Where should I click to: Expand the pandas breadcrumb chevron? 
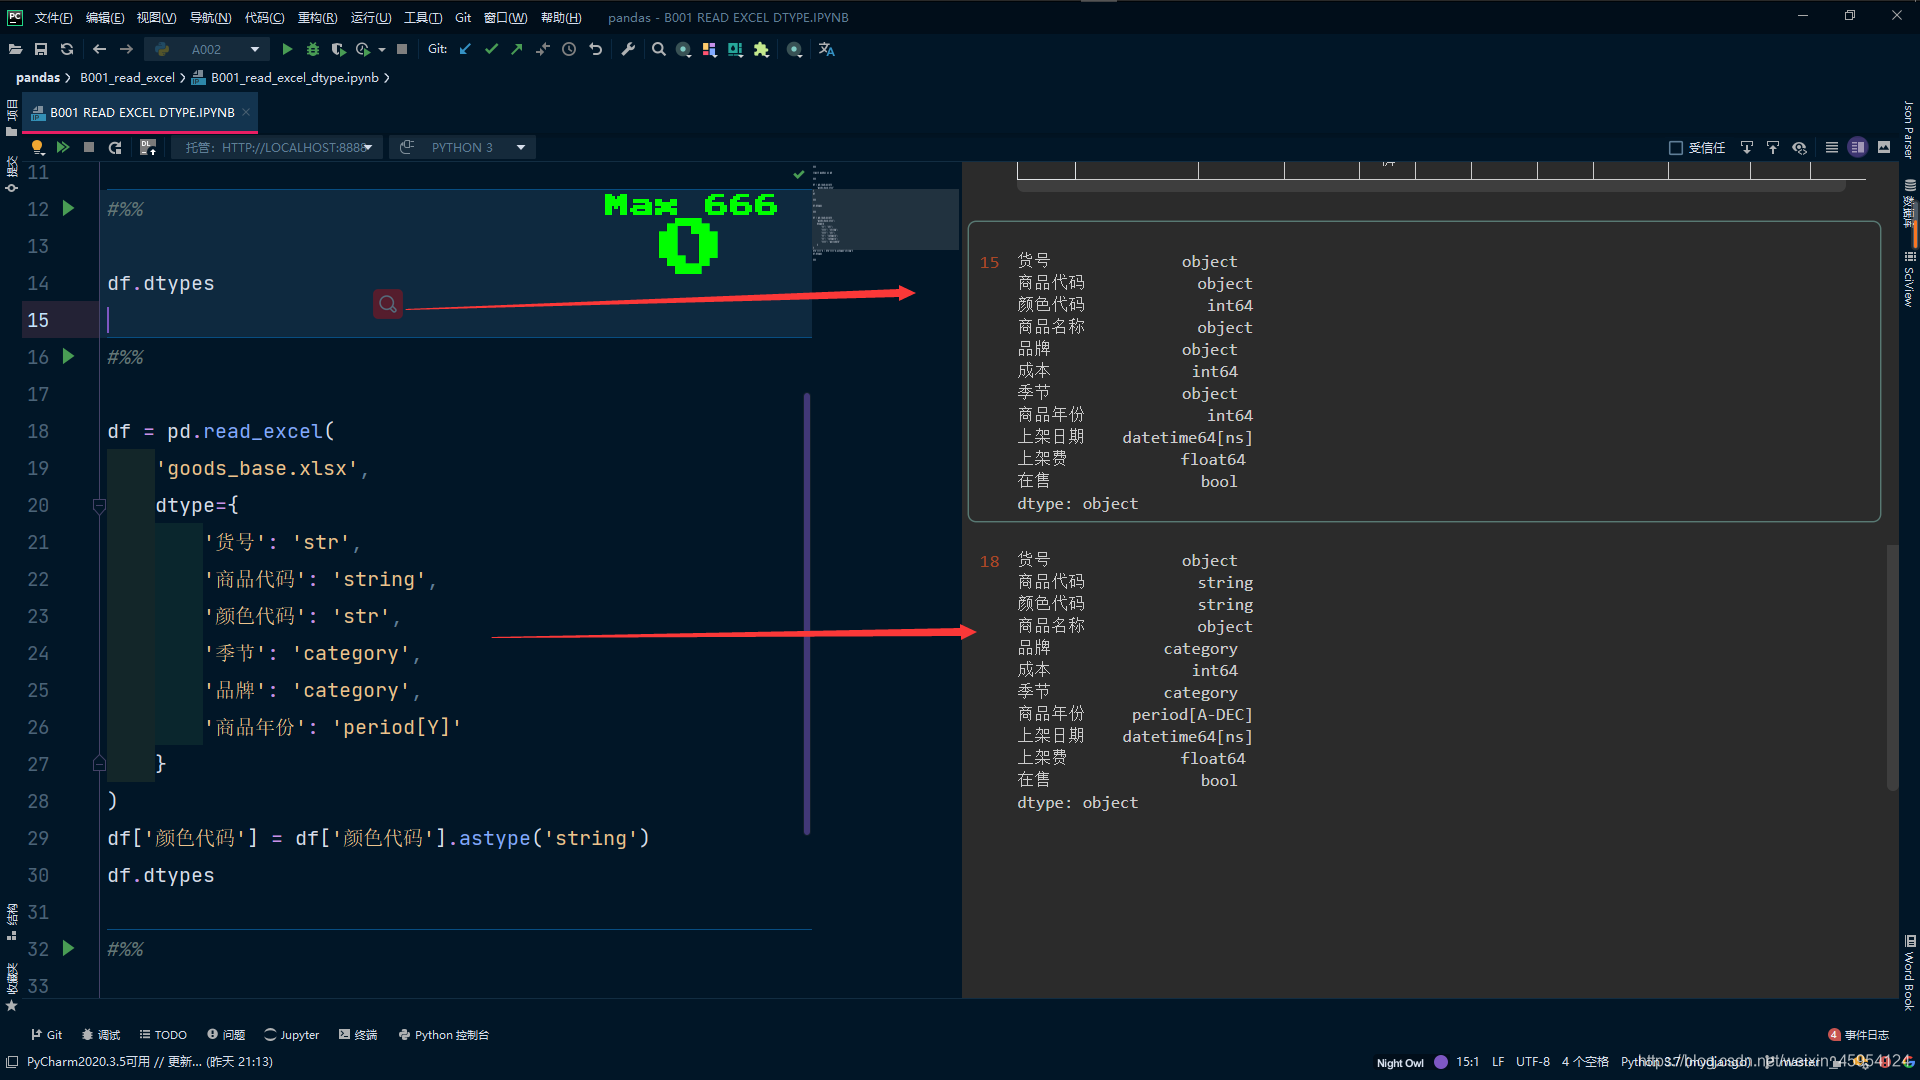68,77
